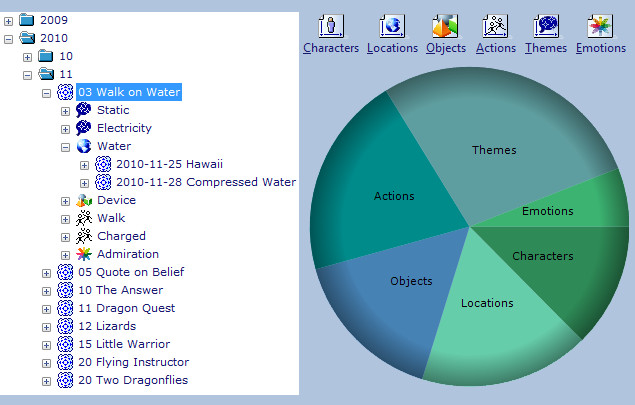The width and height of the screenshot is (635, 405).
Task: Collapse the 2010 folder node
Action: point(9,39)
